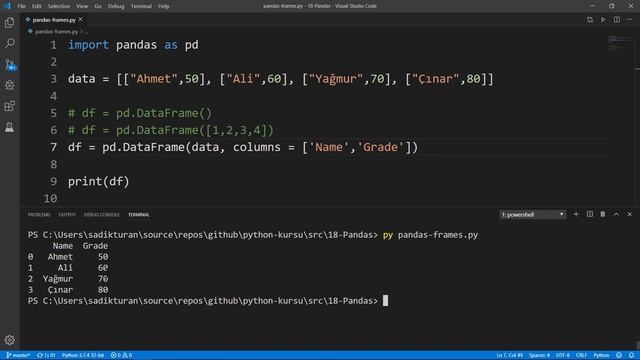Open the File menu
The height and width of the screenshot is (360, 640).
[22, 6]
